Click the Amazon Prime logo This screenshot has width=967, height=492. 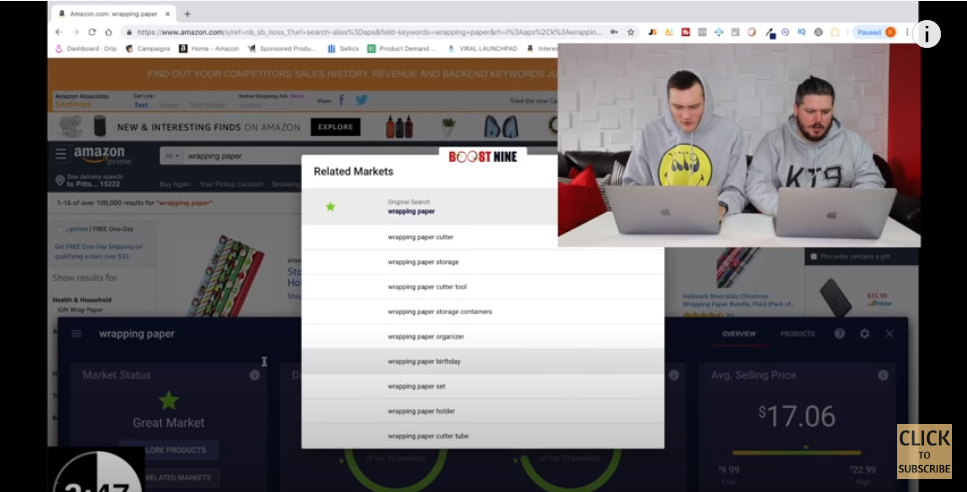click(102, 155)
